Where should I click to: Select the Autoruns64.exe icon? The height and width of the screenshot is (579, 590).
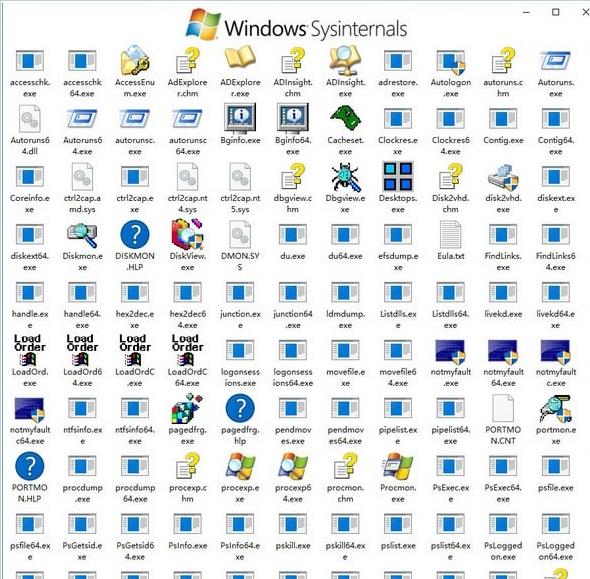click(82, 119)
